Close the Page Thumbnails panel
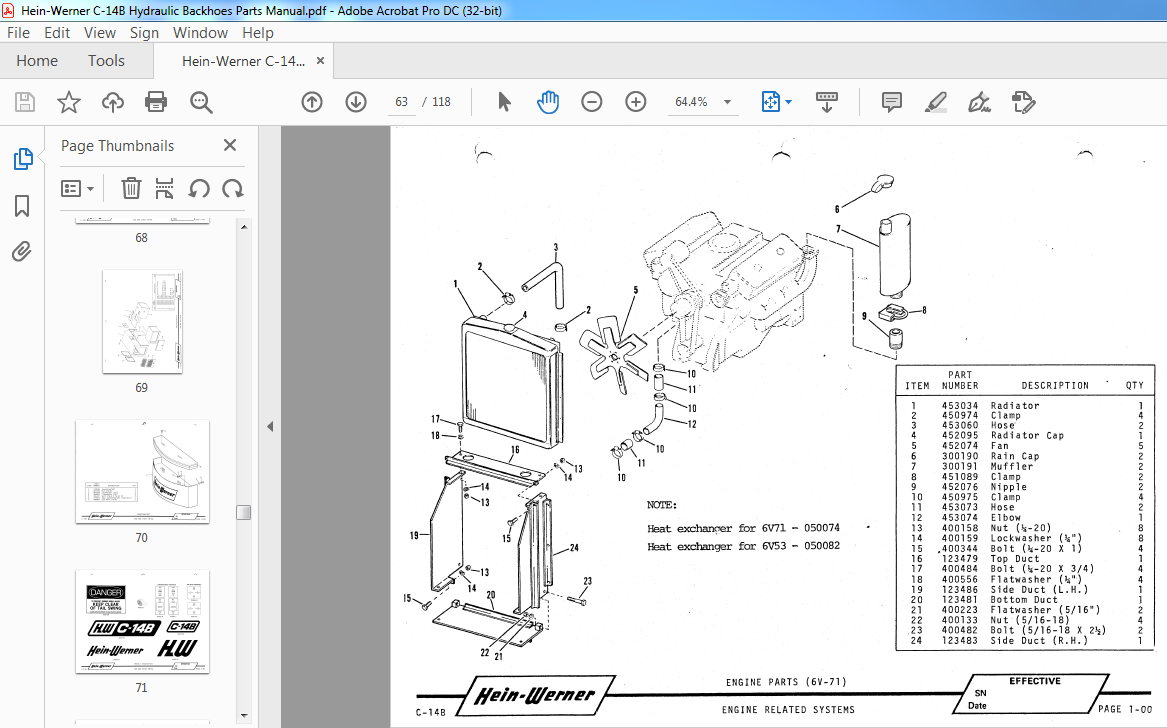The width and height of the screenshot is (1167, 728). 230,145
